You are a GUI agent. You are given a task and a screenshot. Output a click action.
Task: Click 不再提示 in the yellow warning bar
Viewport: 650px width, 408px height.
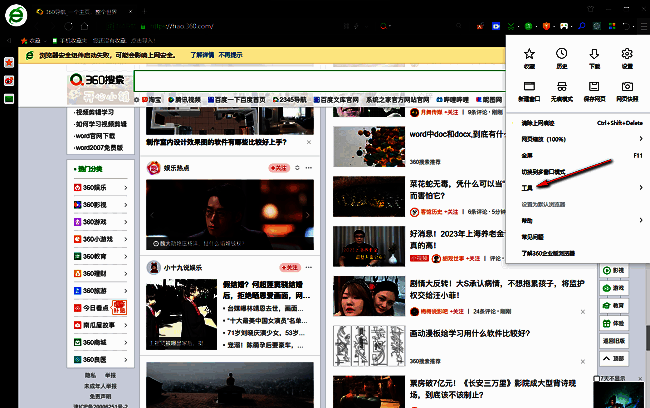(231, 54)
